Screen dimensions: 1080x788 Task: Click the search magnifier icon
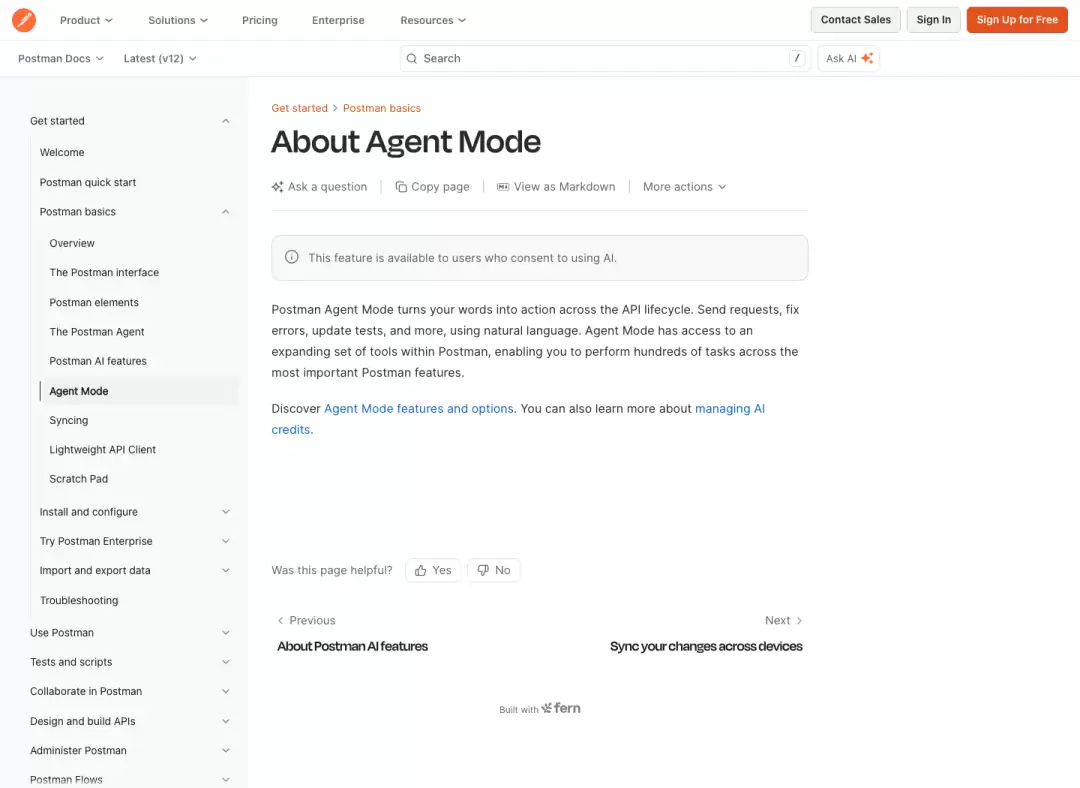pos(412,59)
